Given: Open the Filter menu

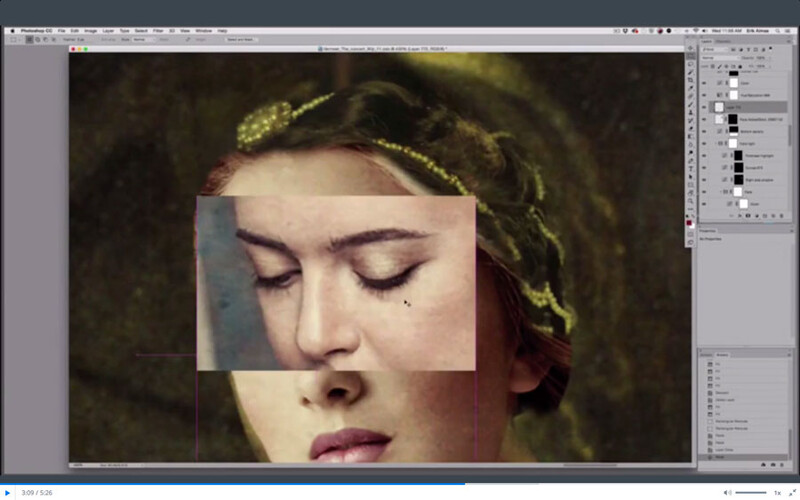Looking at the screenshot, I should coord(158,31).
